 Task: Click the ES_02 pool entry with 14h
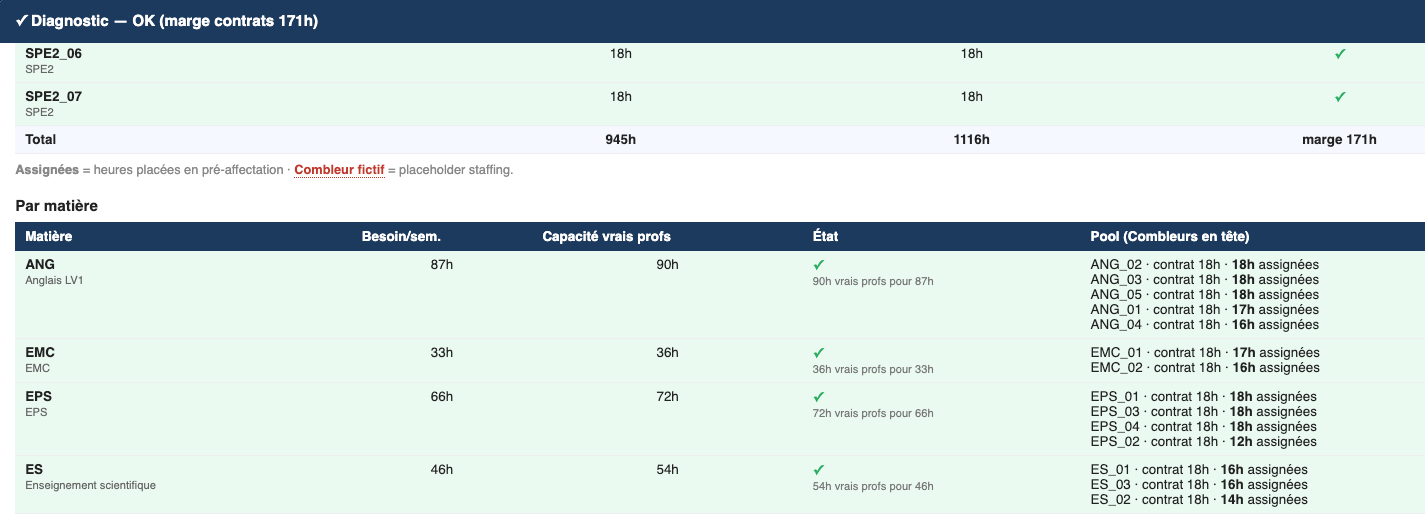1199,500
